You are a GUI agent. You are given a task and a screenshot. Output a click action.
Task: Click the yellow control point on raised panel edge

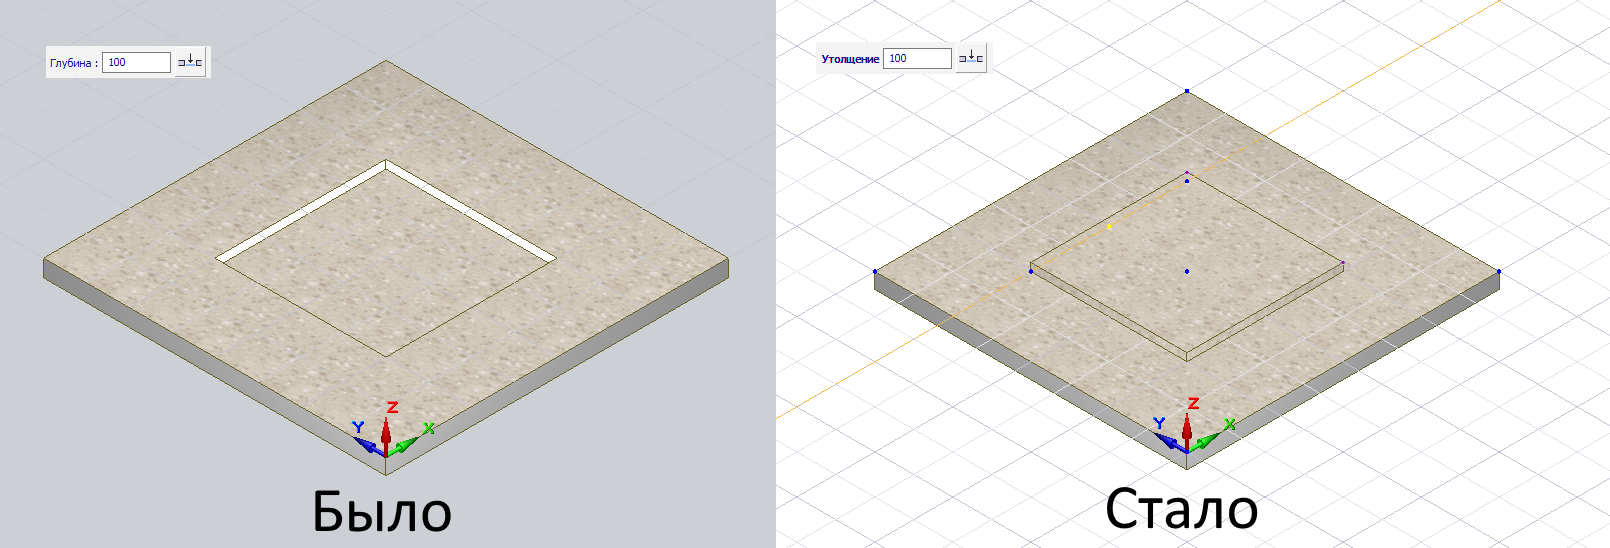1109,227
